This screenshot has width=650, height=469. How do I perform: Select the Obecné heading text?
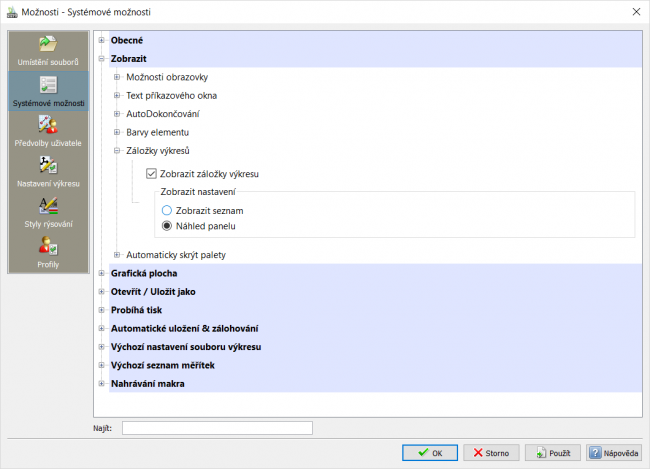pos(127,40)
